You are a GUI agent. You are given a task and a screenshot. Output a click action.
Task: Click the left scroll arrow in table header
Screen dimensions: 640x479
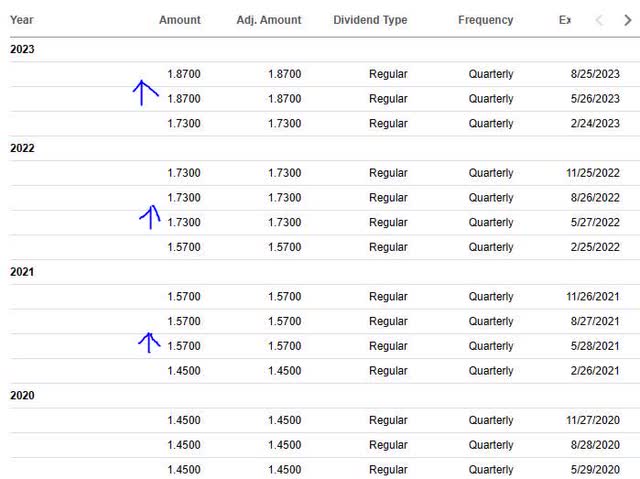[x=600, y=20]
